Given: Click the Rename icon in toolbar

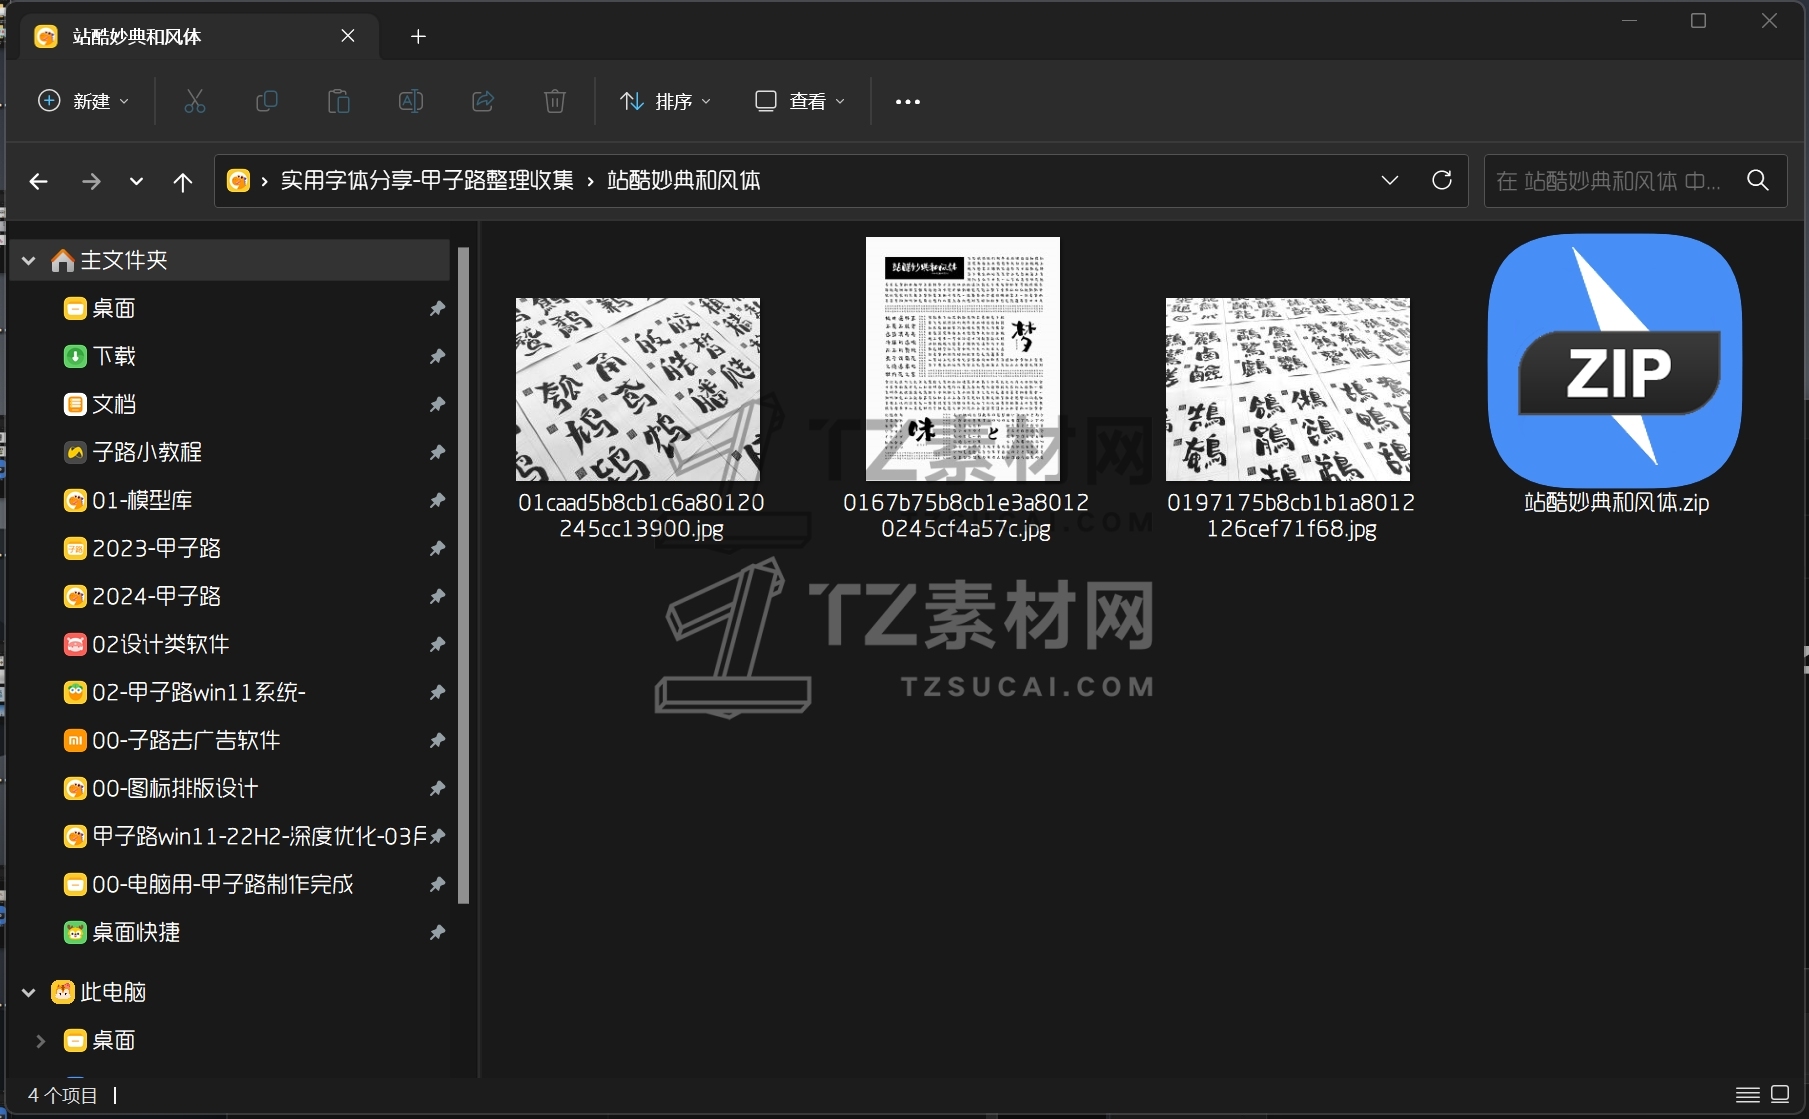Looking at the screenshot, I should click(411, 101).
